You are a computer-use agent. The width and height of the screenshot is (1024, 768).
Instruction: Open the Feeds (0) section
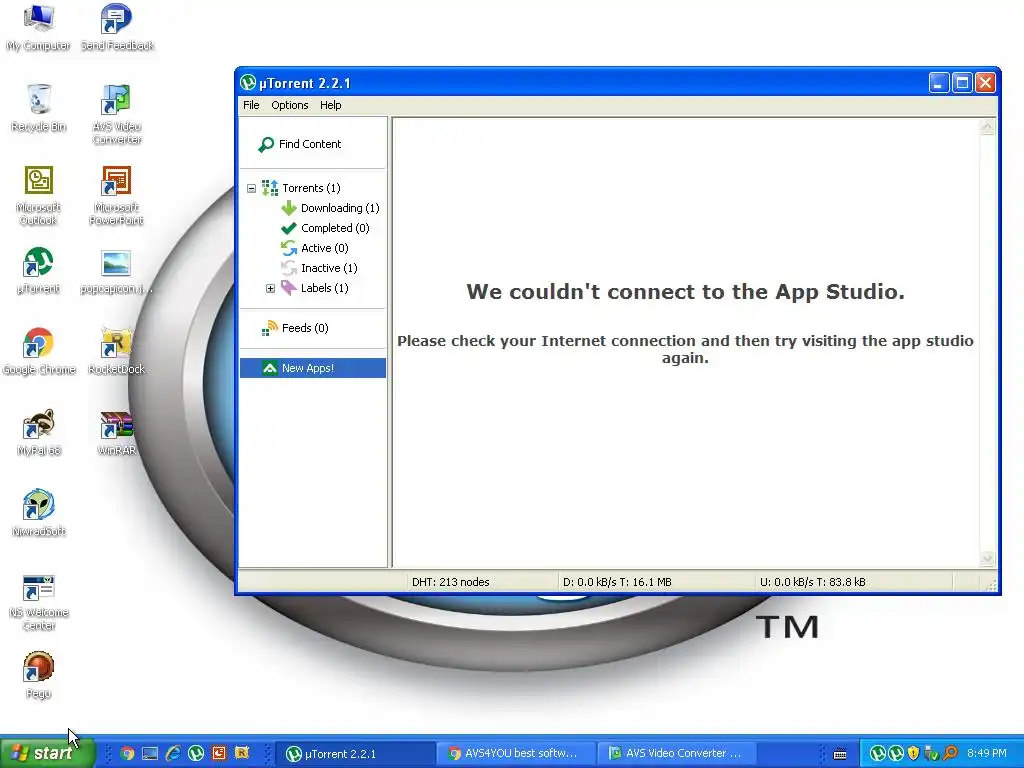pos(295,328)
